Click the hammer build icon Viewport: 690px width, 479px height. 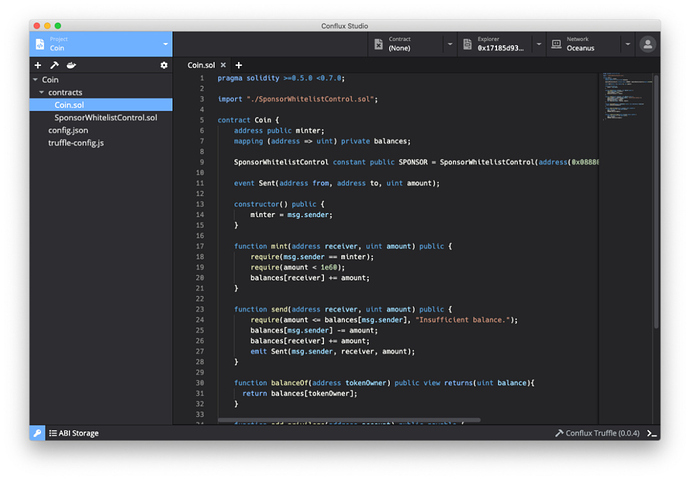click(54, 65)
